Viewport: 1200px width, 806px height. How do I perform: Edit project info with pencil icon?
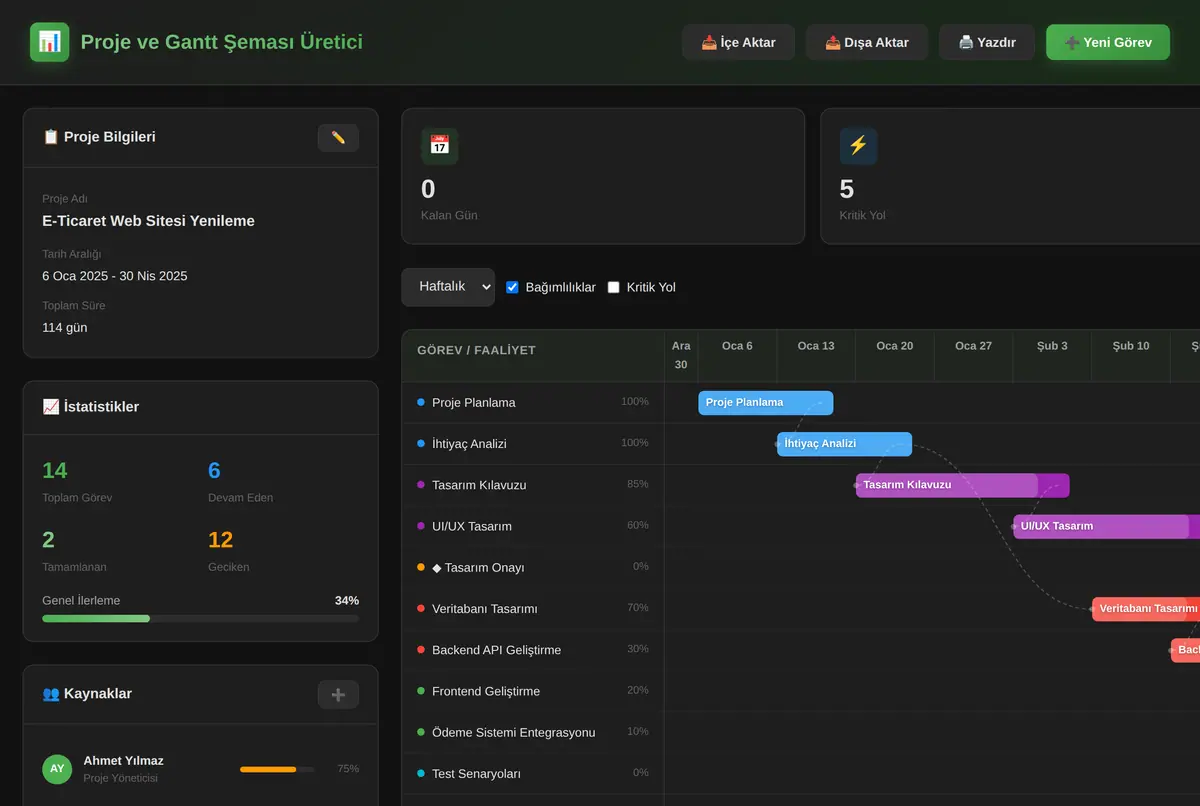[338, 138]
